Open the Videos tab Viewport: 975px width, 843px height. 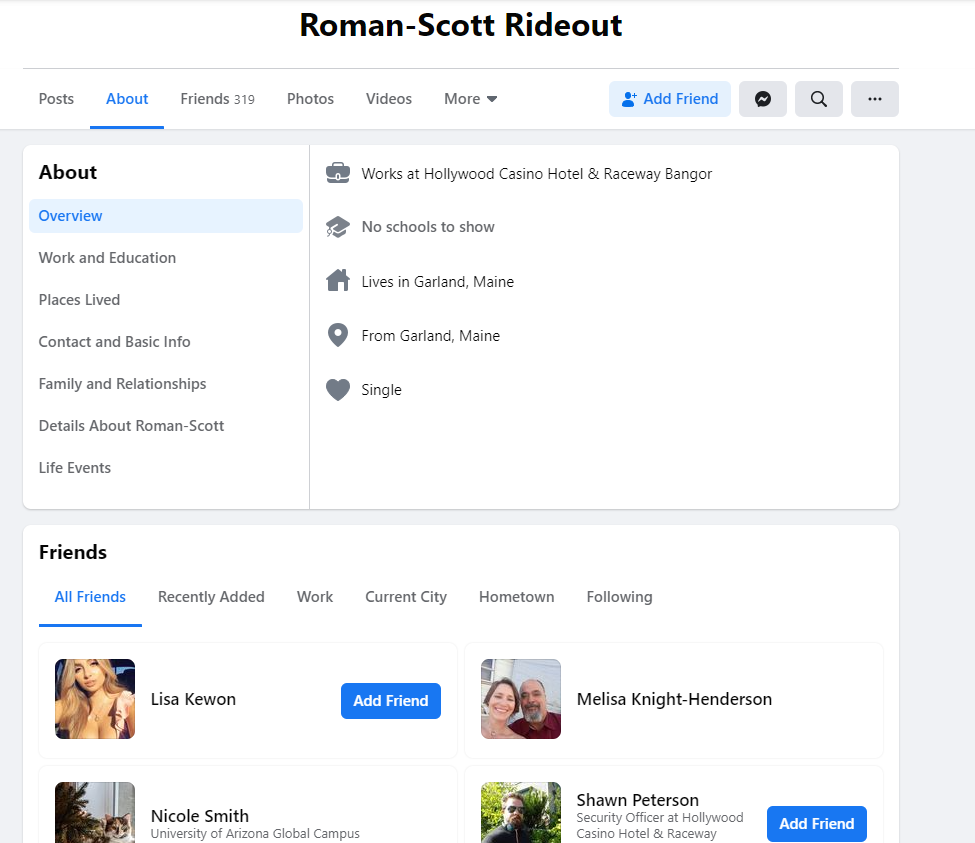click(389, 99)
